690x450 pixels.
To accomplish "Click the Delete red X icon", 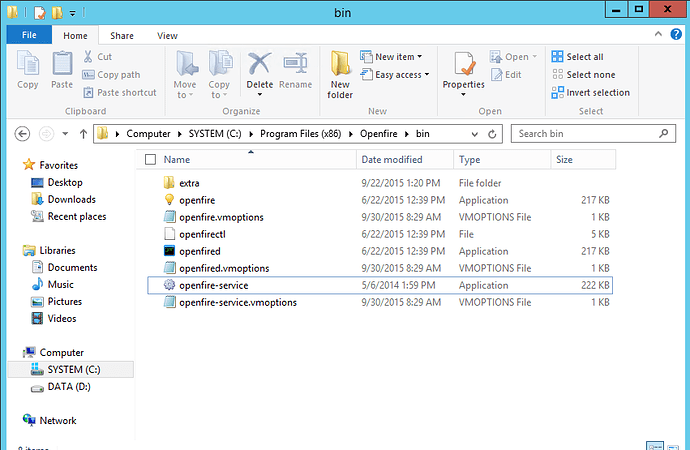I will [x=260, y=64].
